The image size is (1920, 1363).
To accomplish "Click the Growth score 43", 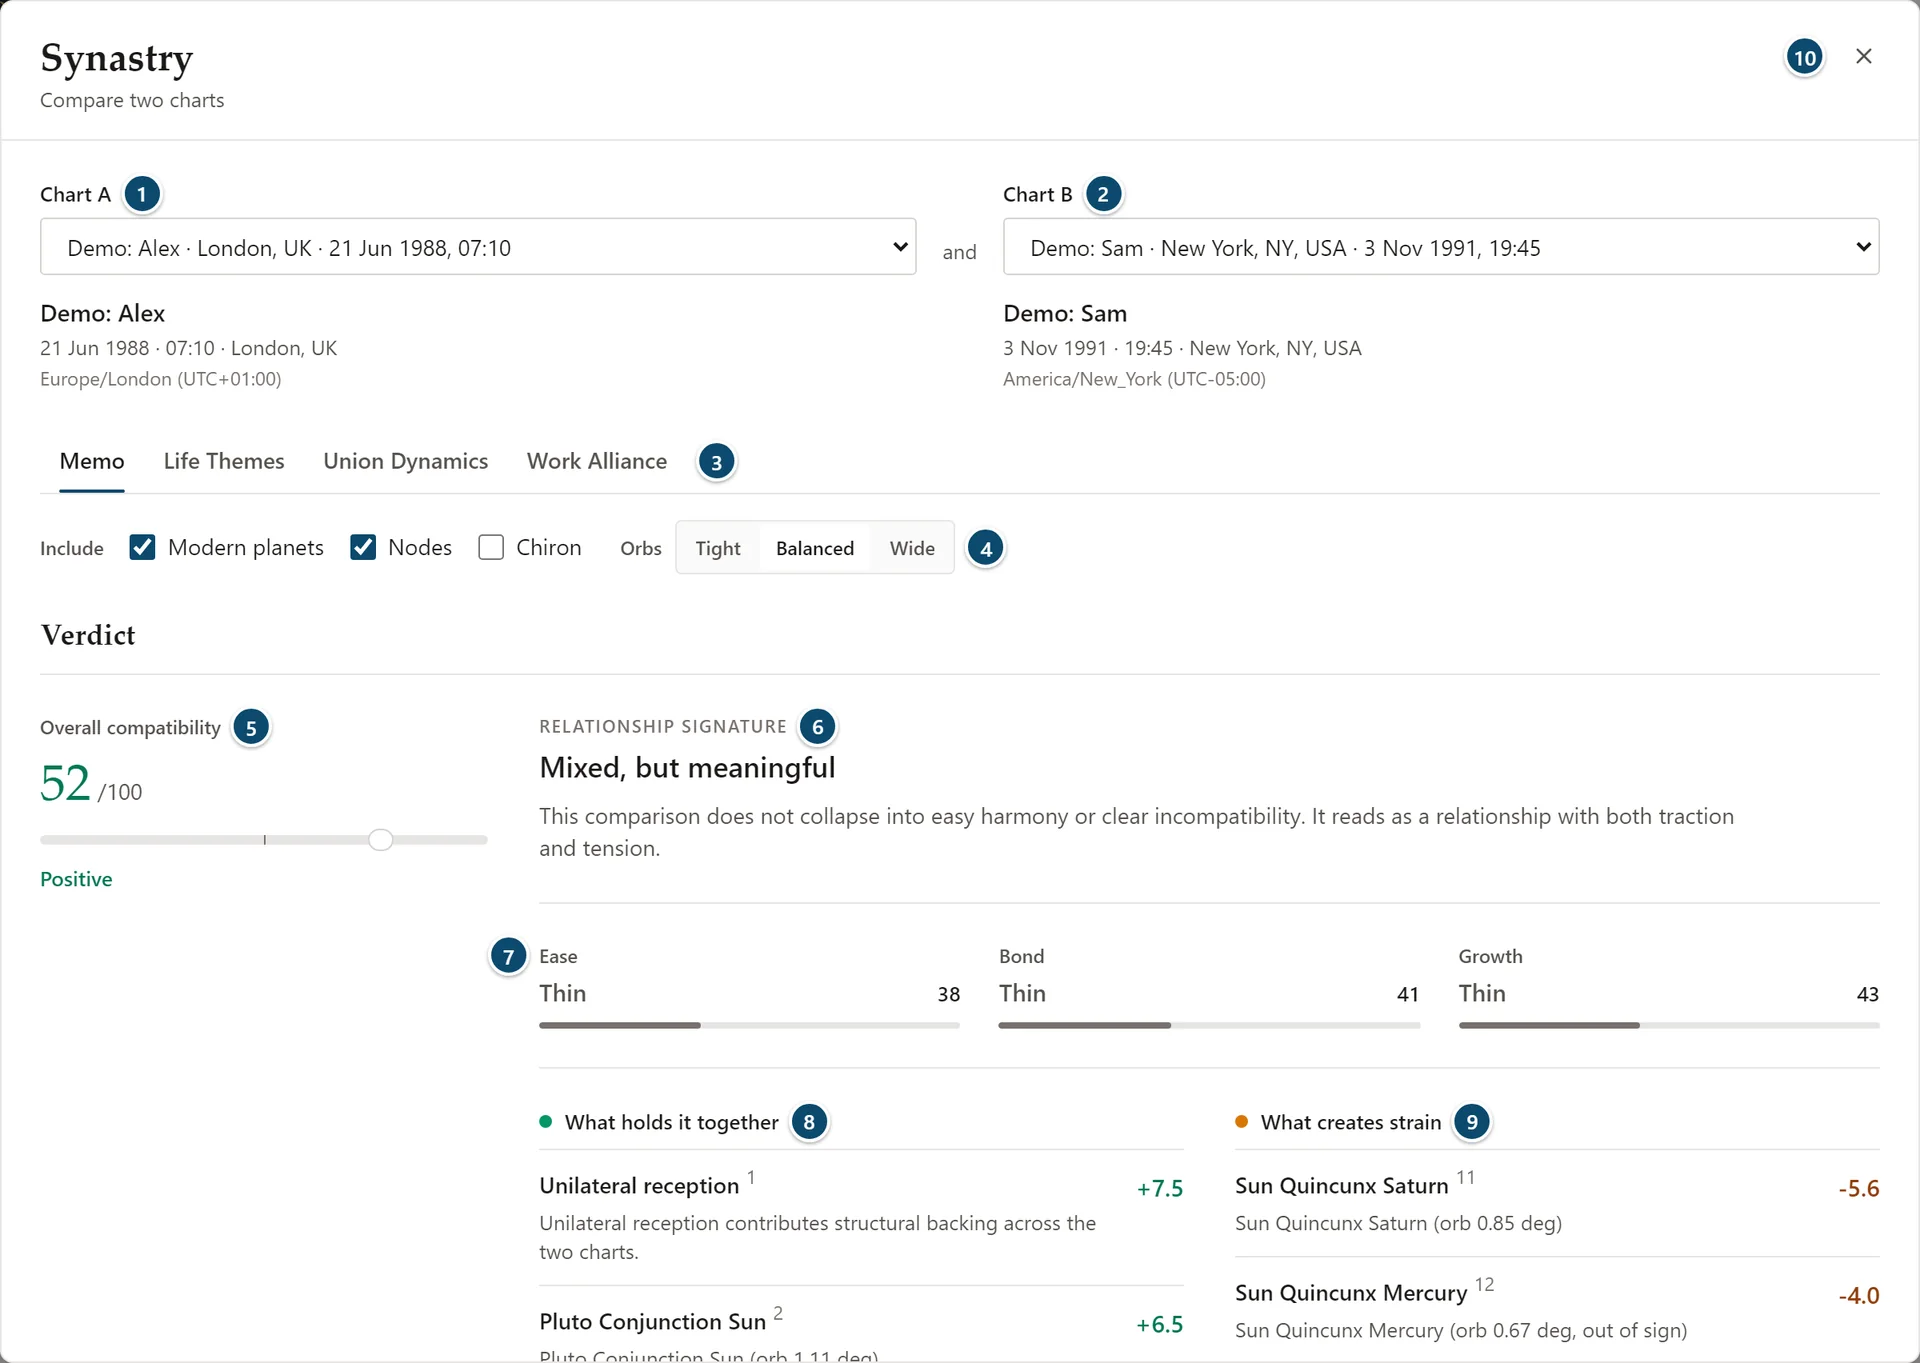I will tap(1868, 994).
